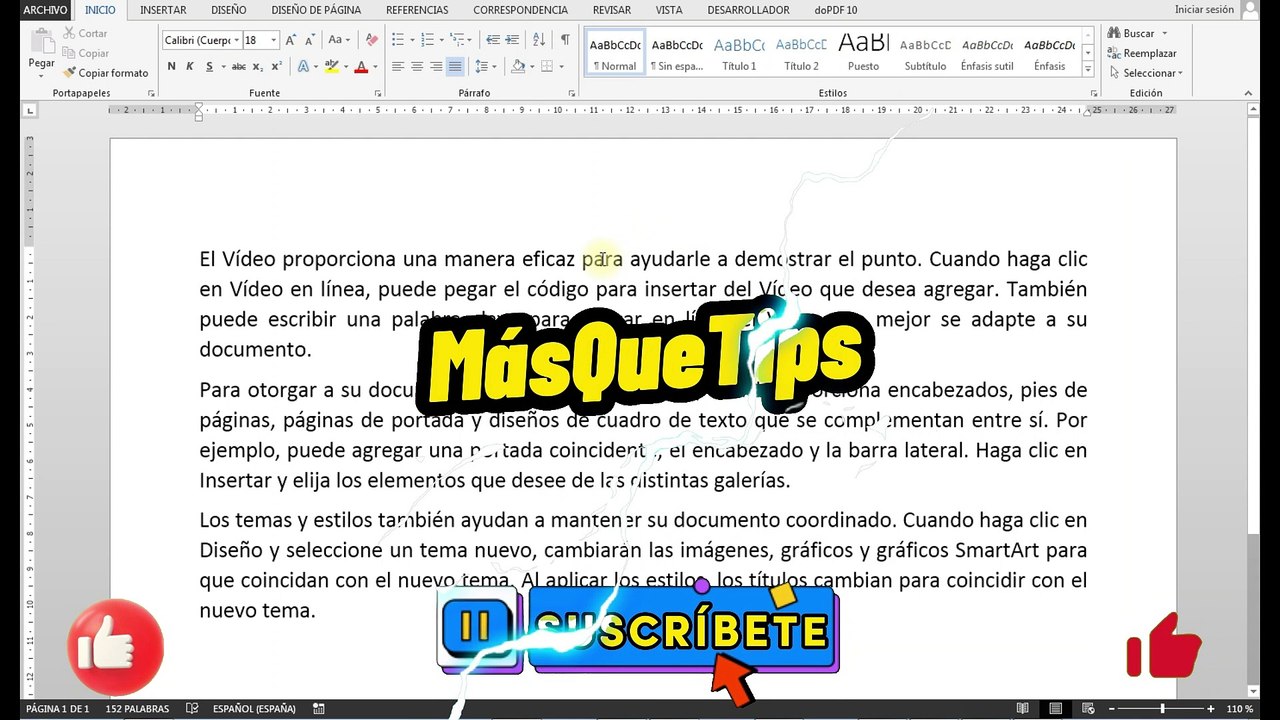This screenshot has width=1280, height=720.
Task: Click borders grid icon
Action: click(x=546, y=67)
